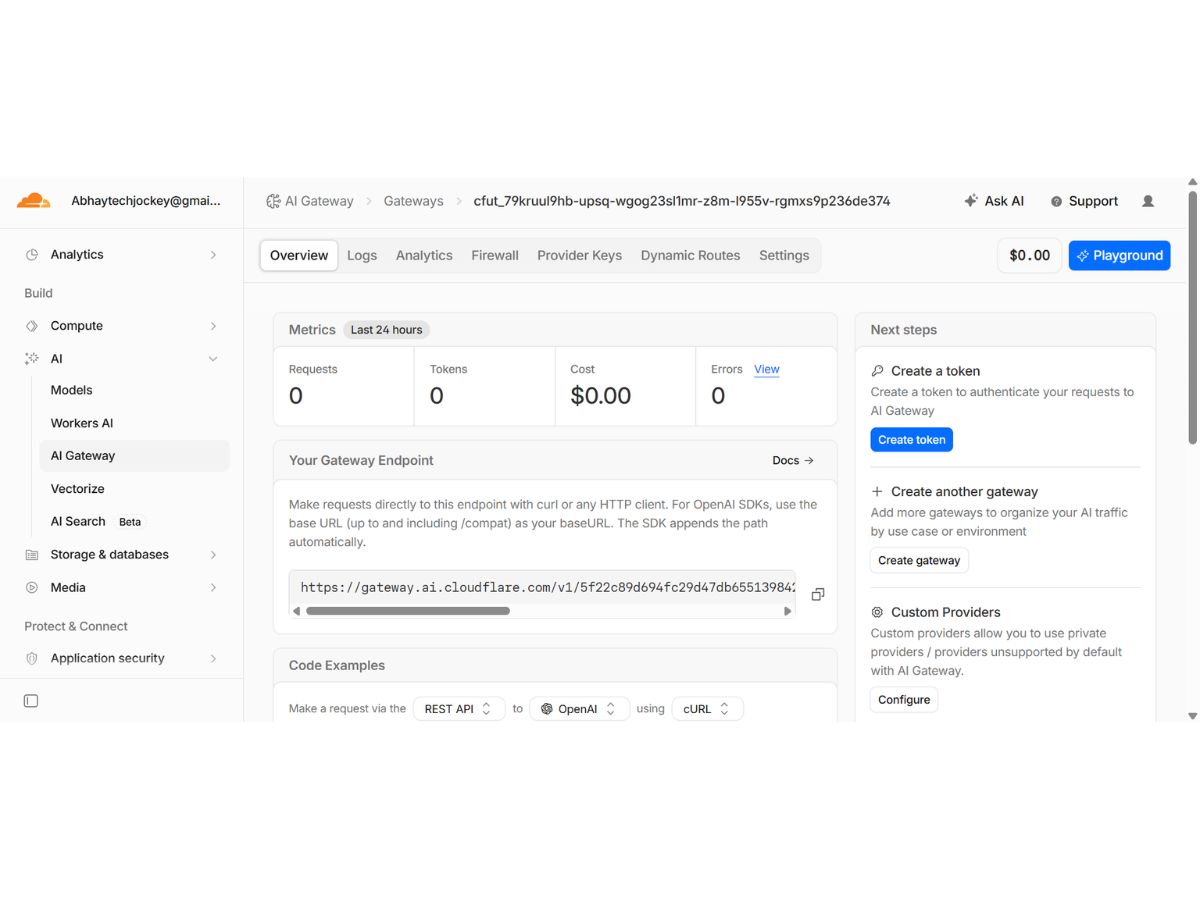The image size is (1200, 900).
Task: Expand the Application security section
Action: [213, 659]
